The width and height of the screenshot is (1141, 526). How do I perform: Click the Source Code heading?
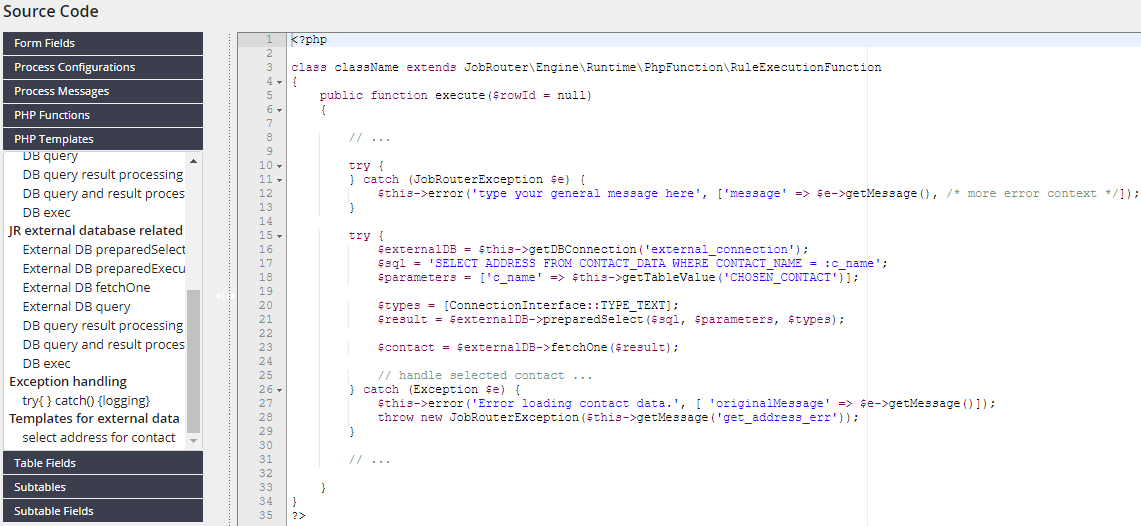click(x=51, y=12)
